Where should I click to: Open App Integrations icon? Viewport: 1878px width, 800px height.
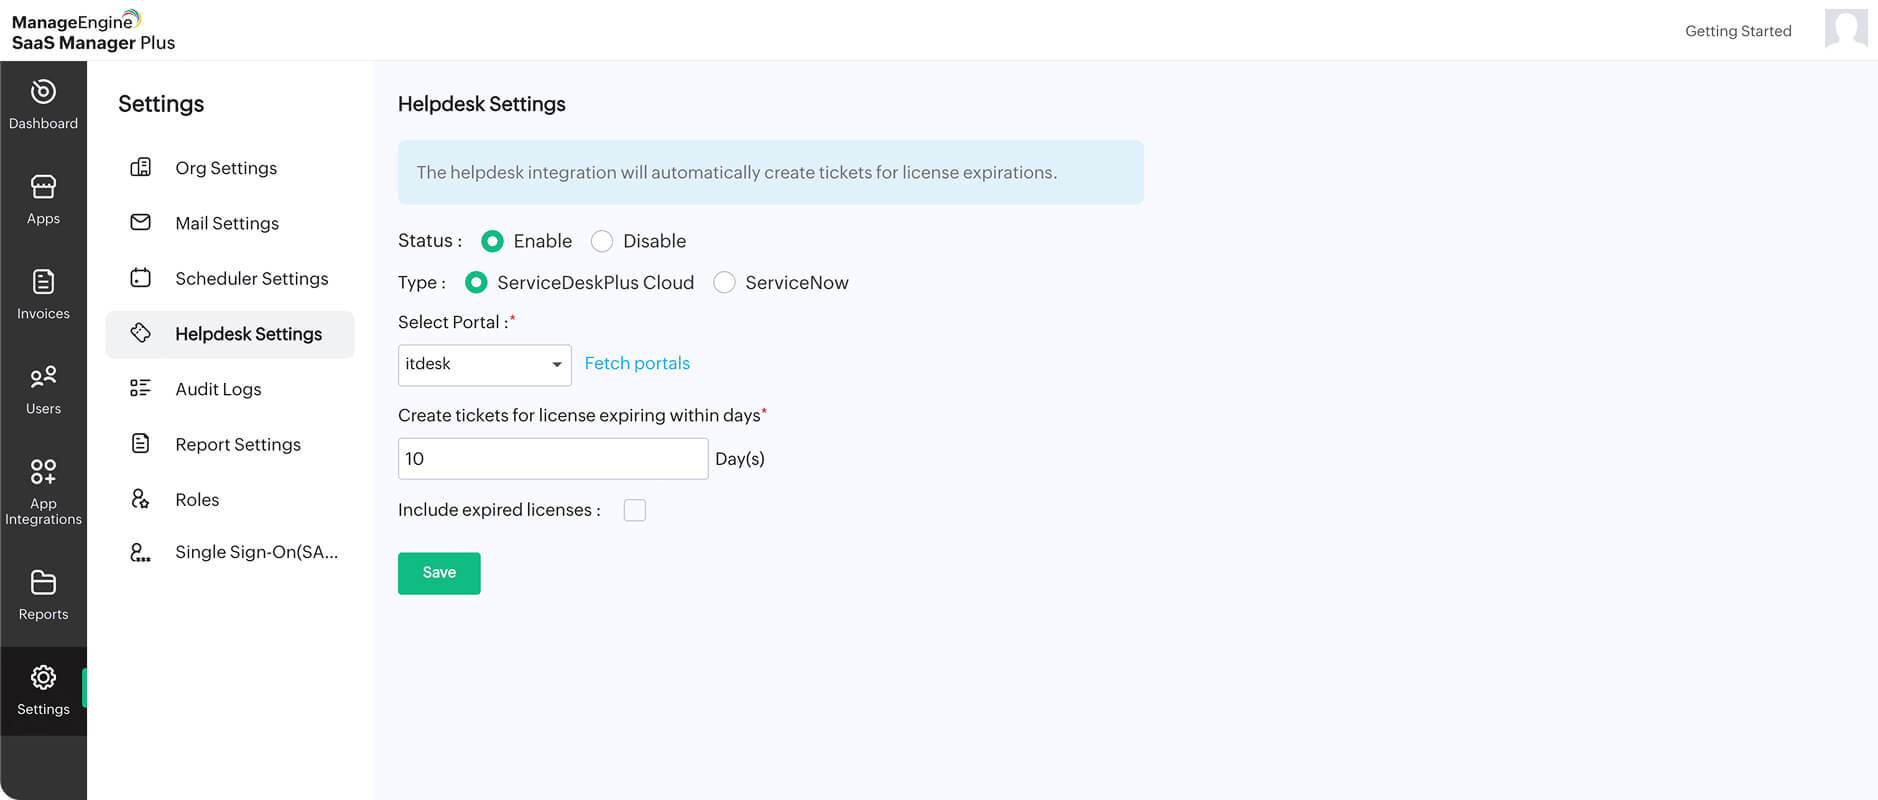tap(43, 471)
